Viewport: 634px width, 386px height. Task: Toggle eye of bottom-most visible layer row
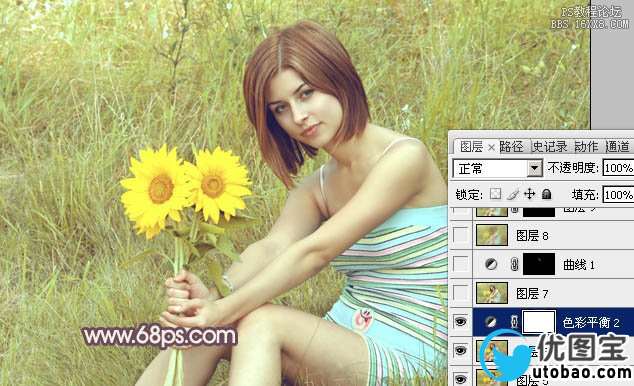coord(460,379)
